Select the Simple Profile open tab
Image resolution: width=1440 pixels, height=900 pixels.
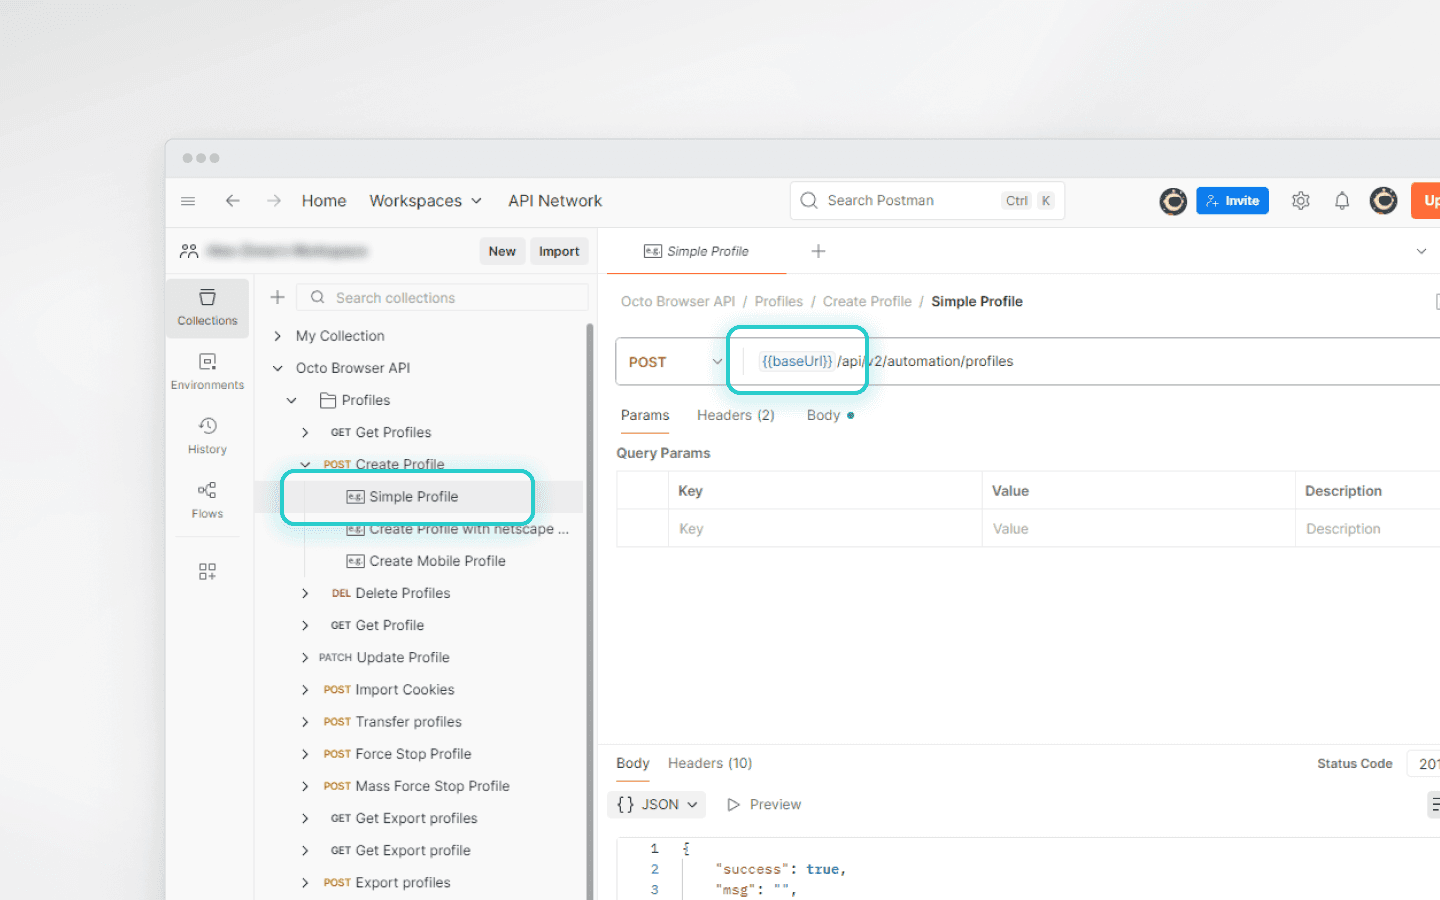click(697, 251)
